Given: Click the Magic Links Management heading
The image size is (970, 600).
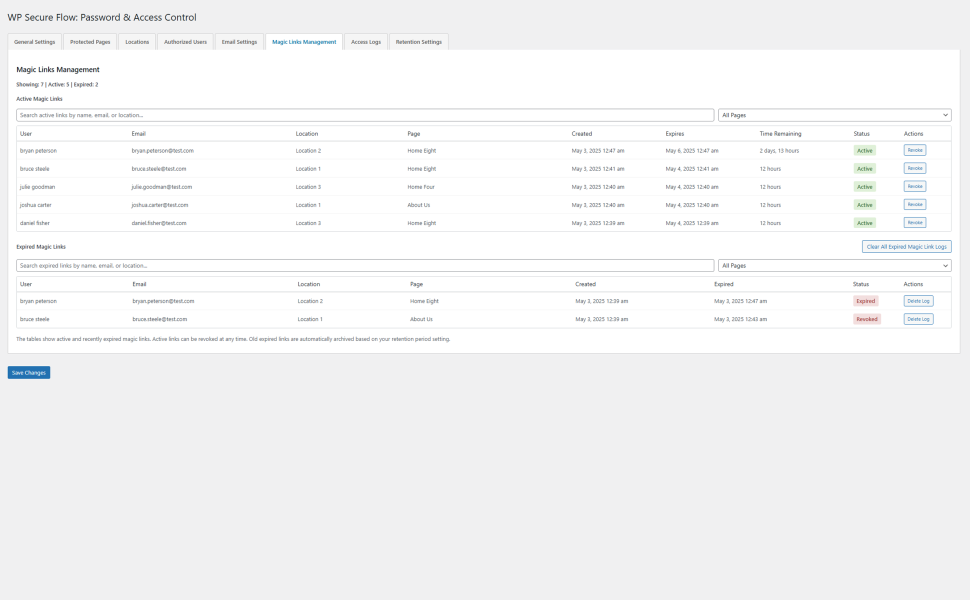Looking at the screenshot, I should point(58,69).
